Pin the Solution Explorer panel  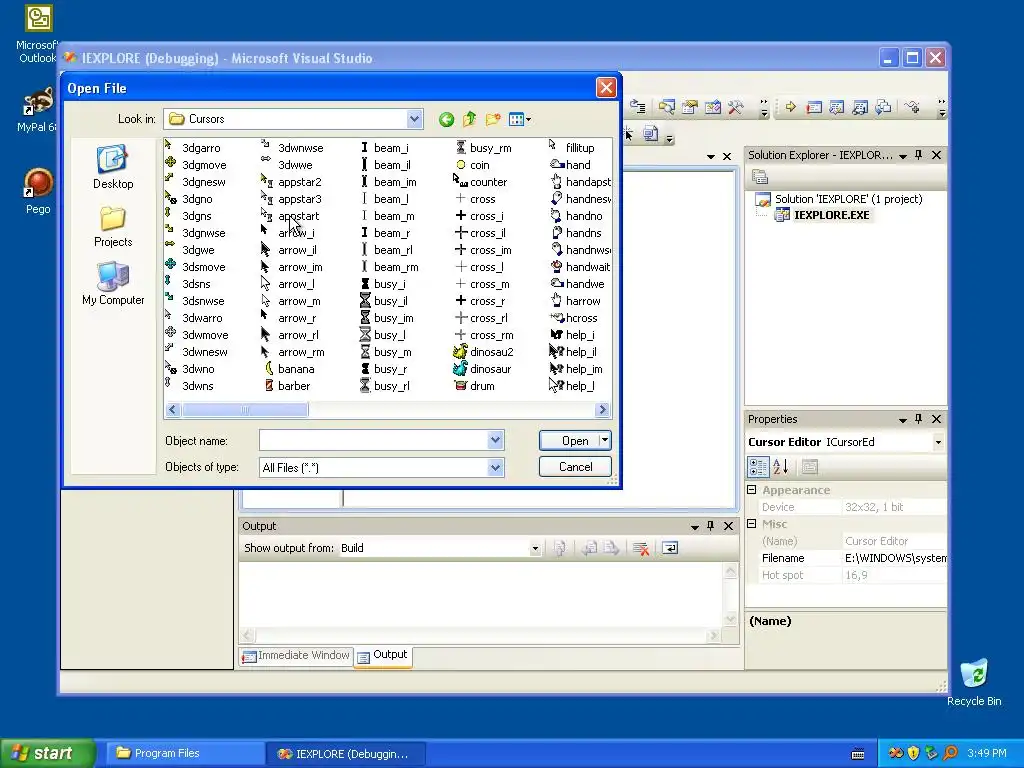point(919,155)
